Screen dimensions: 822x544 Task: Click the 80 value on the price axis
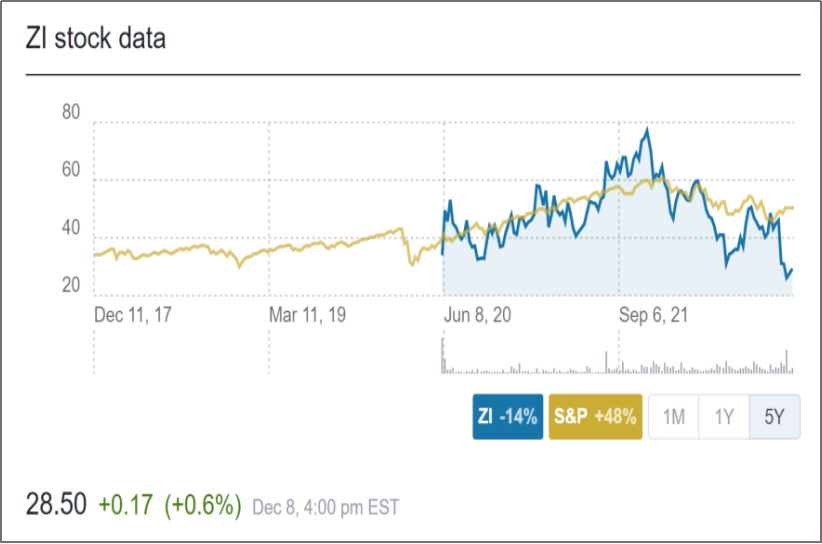71,113
